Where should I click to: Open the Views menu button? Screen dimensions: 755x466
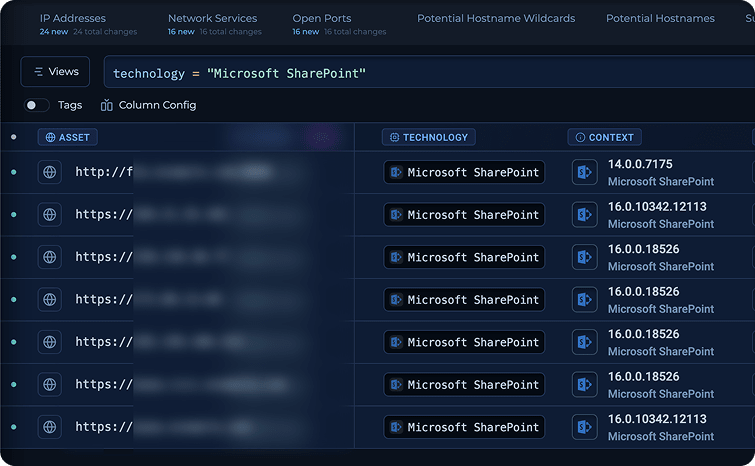(x=55, y=72)
